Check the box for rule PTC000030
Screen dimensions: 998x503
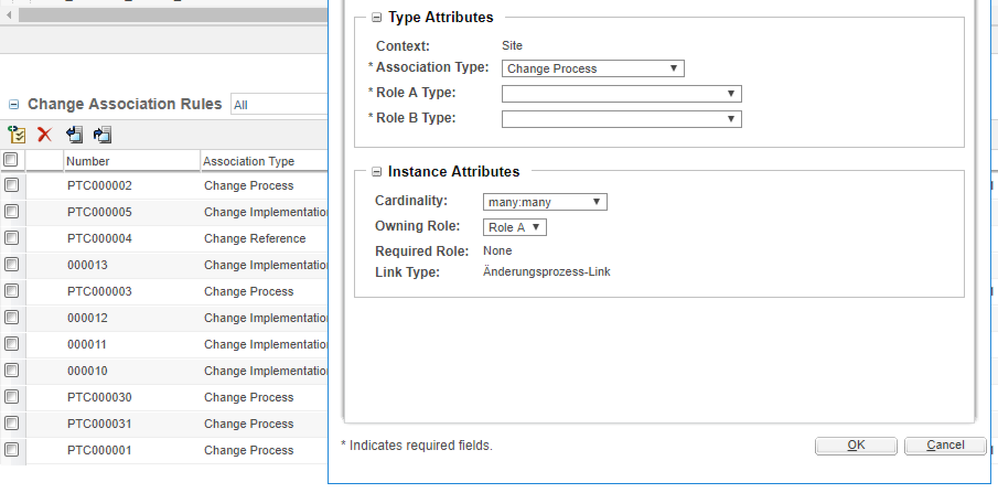click(11, 397)
